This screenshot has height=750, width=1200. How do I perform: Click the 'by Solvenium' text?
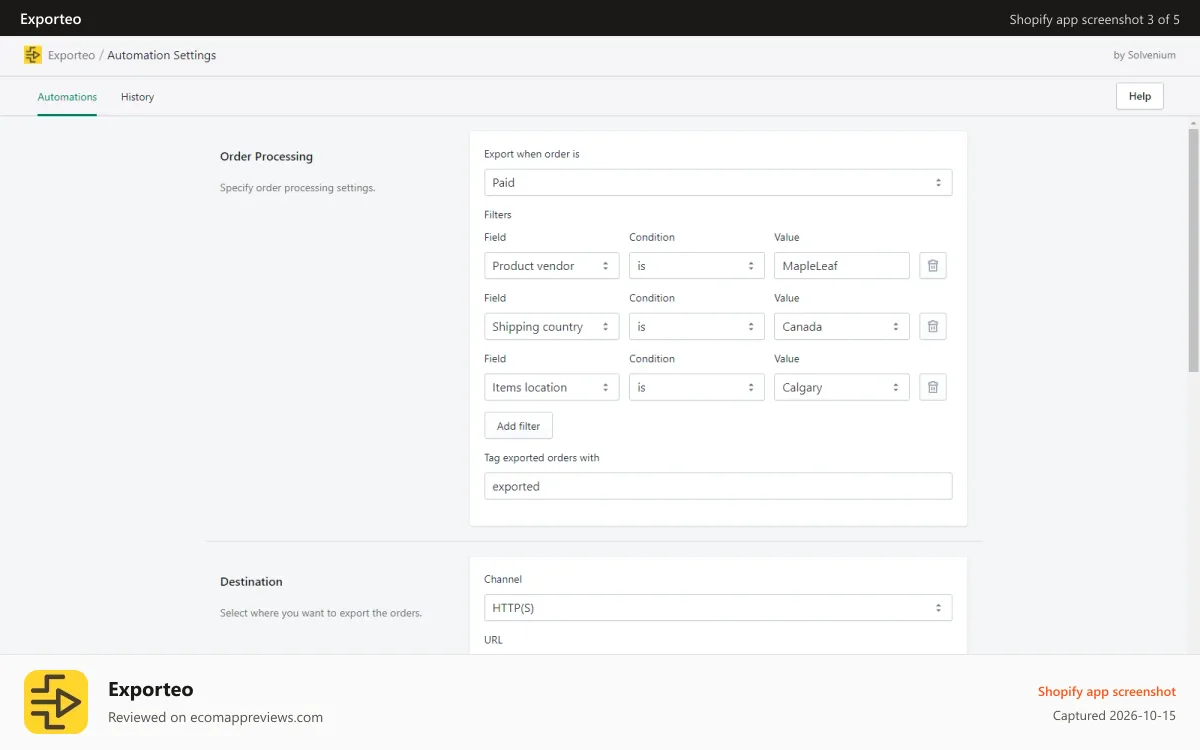(1144, 55)
